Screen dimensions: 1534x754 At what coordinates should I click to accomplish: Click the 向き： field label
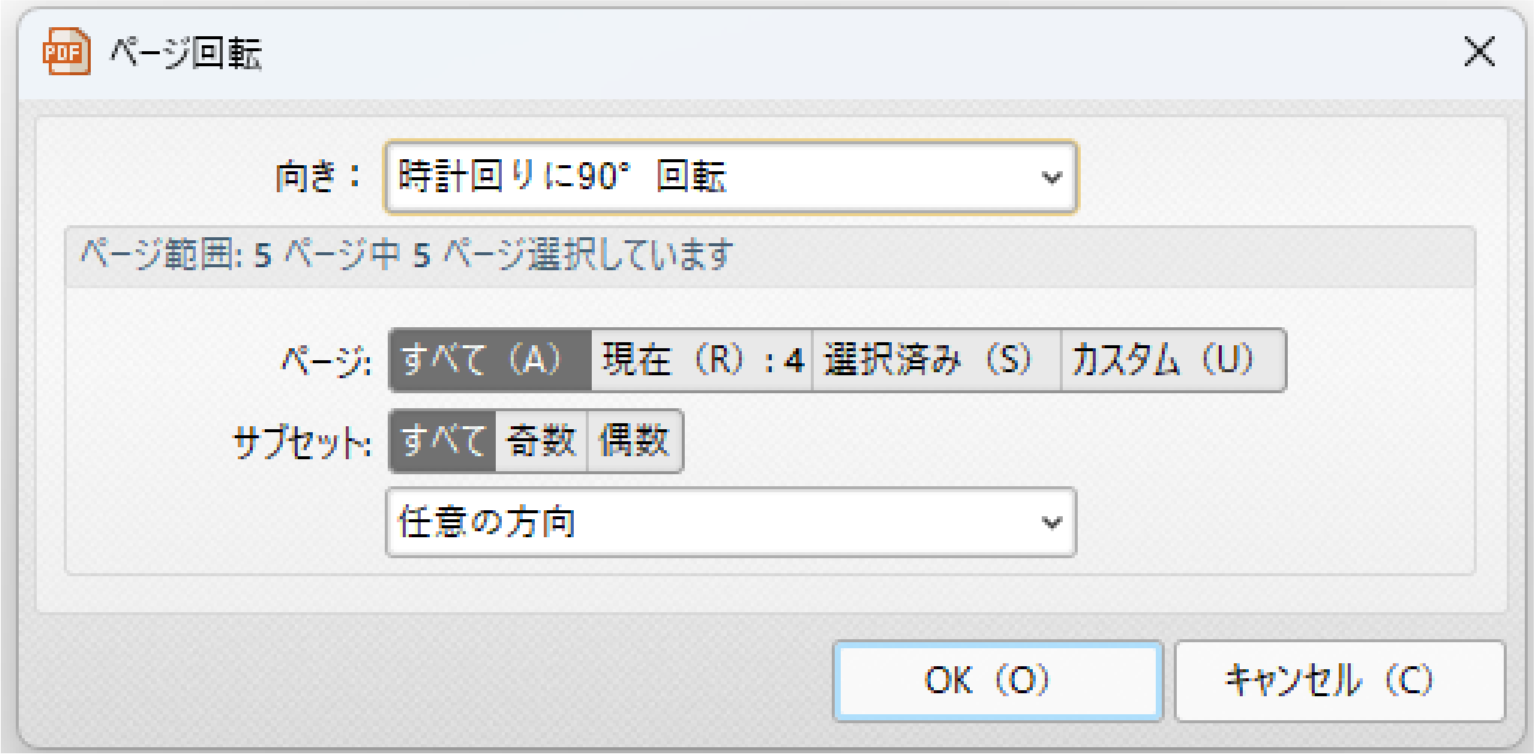point(317,178)
